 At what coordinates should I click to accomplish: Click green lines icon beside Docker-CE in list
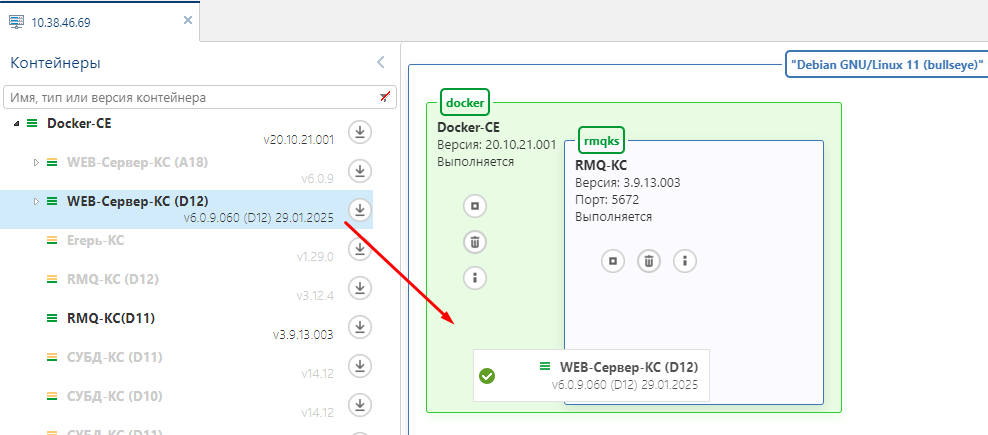(32, 124)
